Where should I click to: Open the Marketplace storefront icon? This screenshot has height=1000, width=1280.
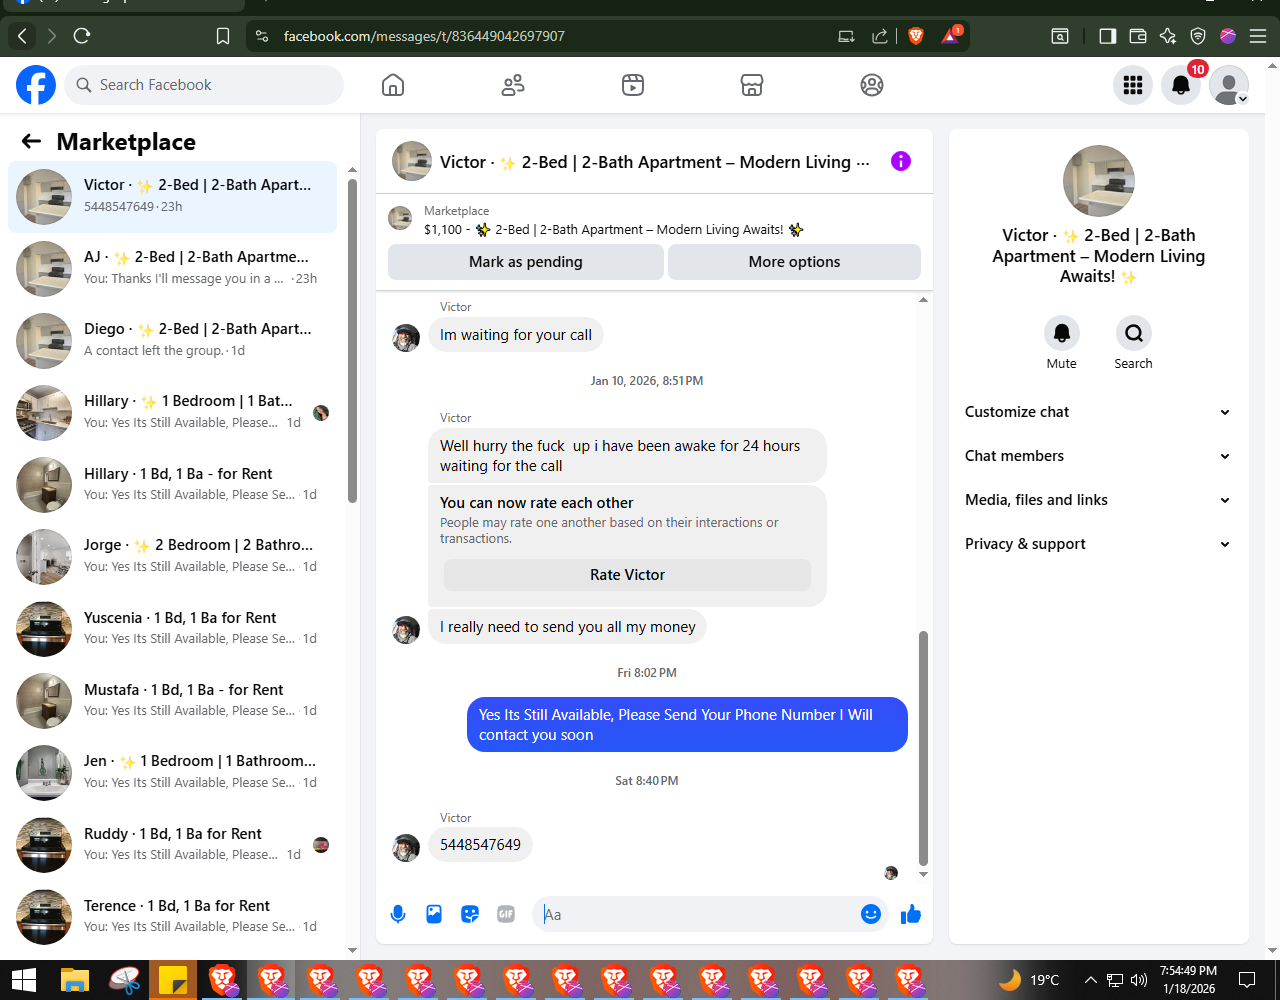tap(752, 85)
